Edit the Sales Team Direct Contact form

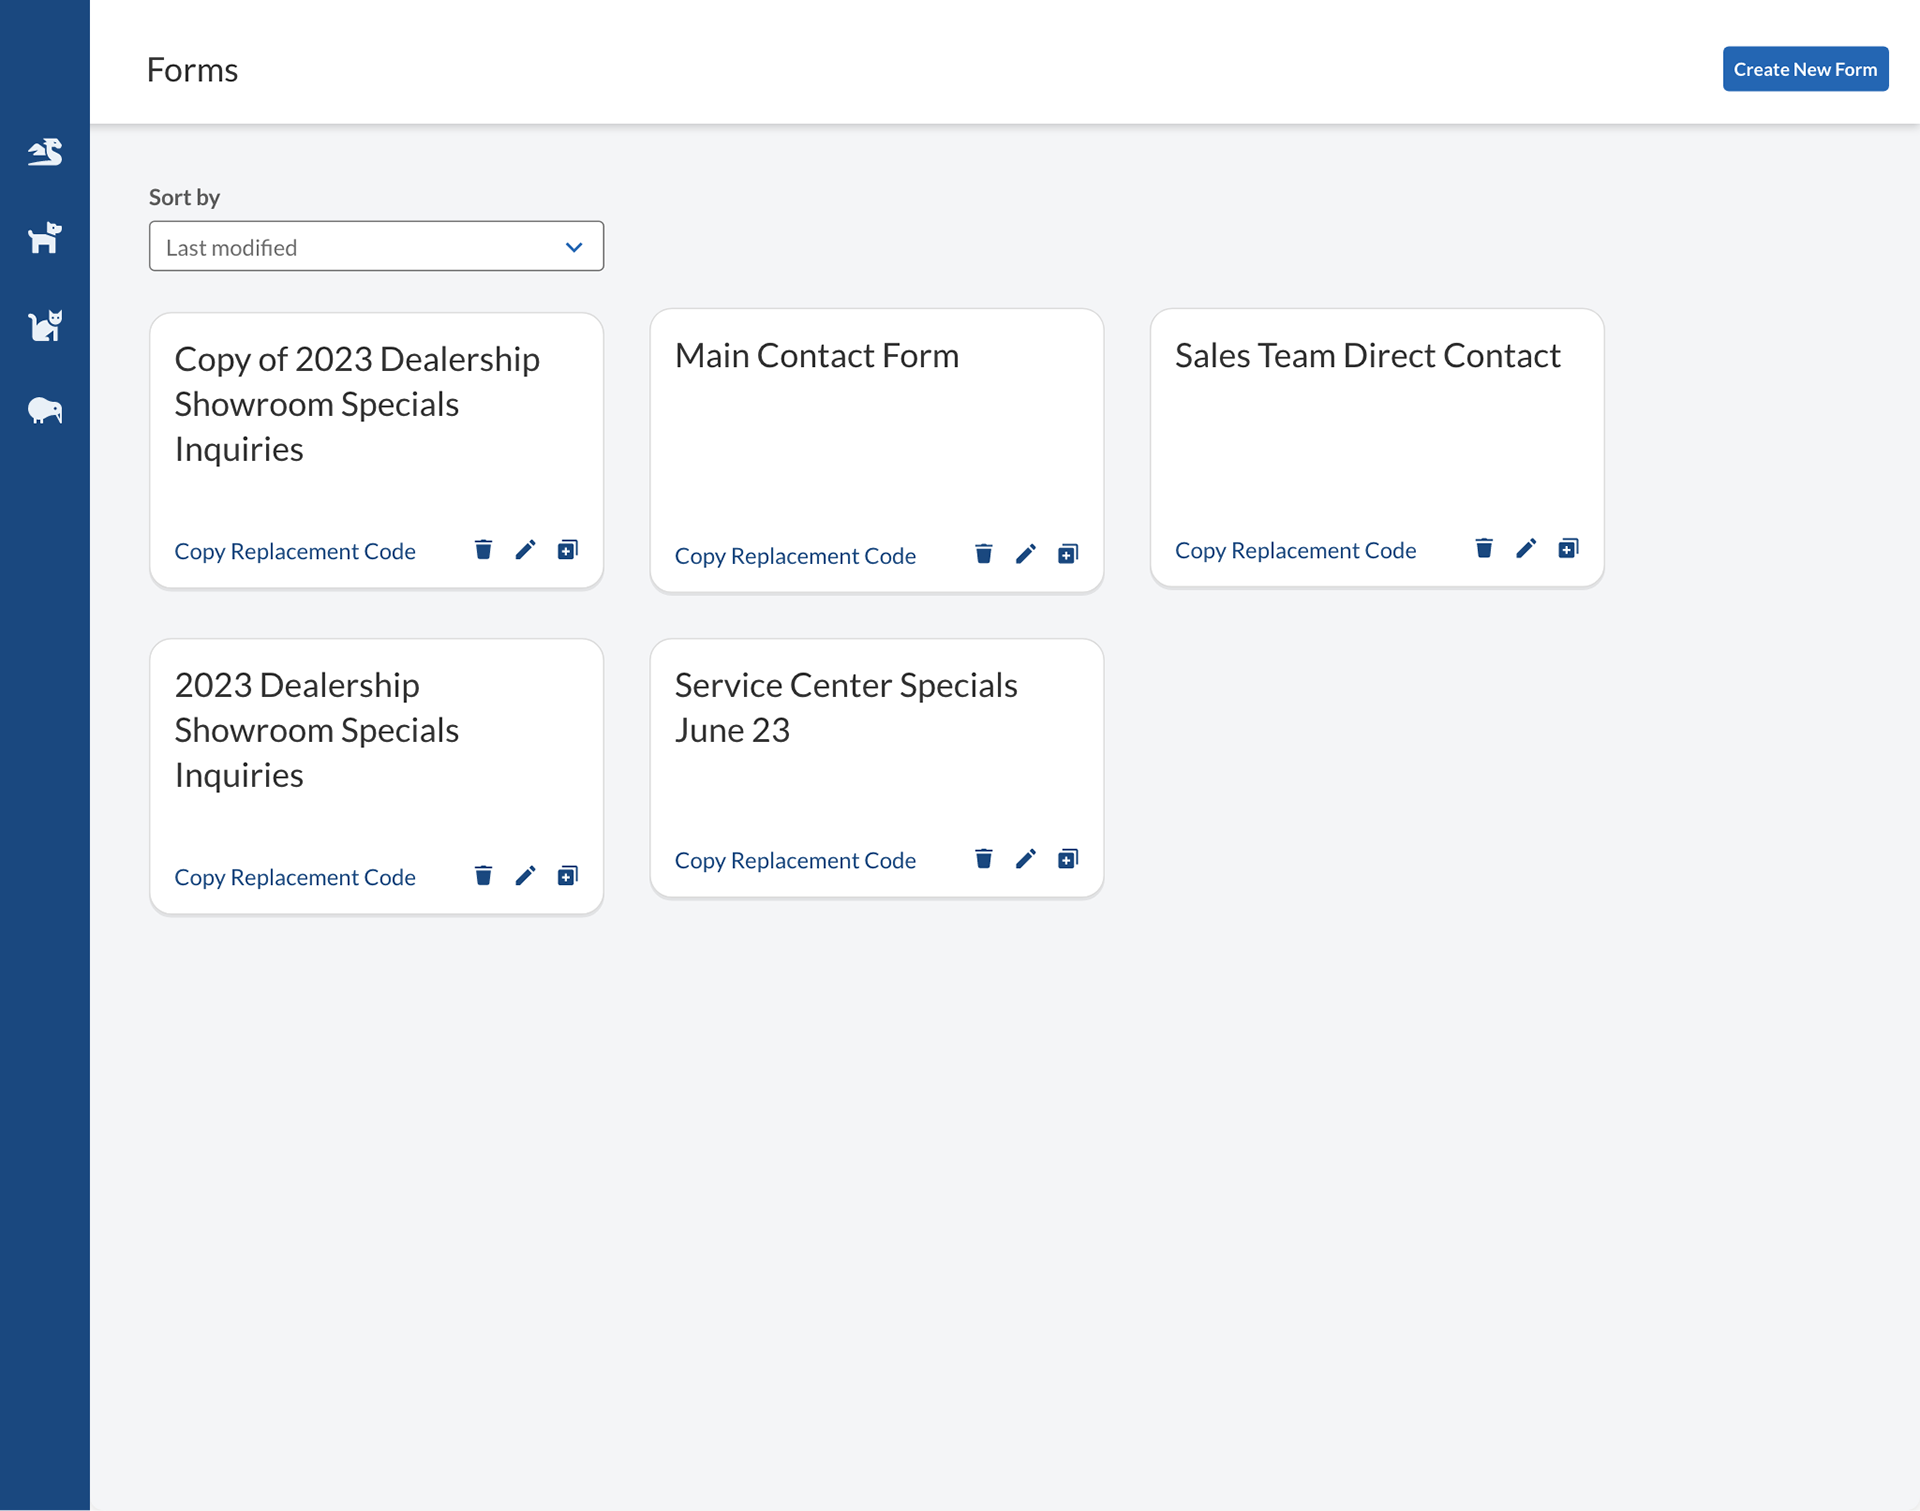point(1525,548)
